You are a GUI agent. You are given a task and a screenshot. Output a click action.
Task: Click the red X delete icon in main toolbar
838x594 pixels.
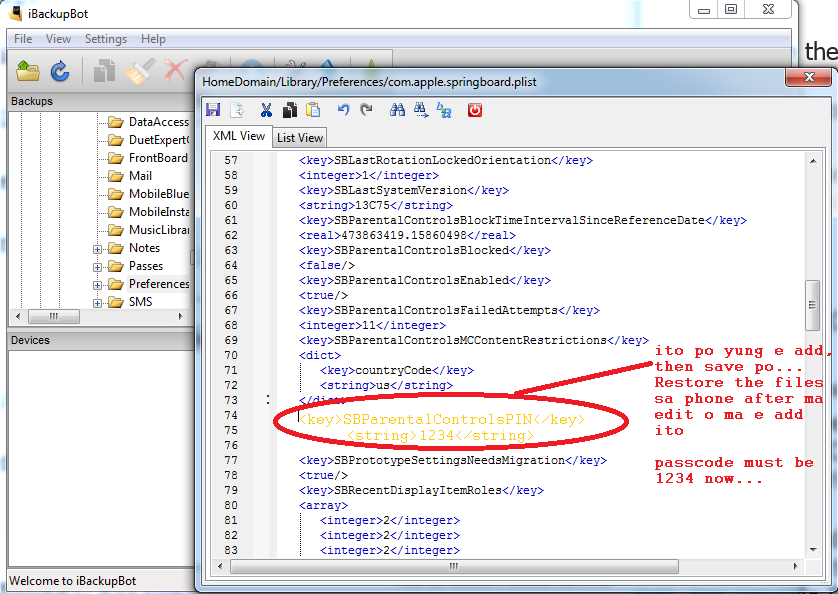pos(175,71)
